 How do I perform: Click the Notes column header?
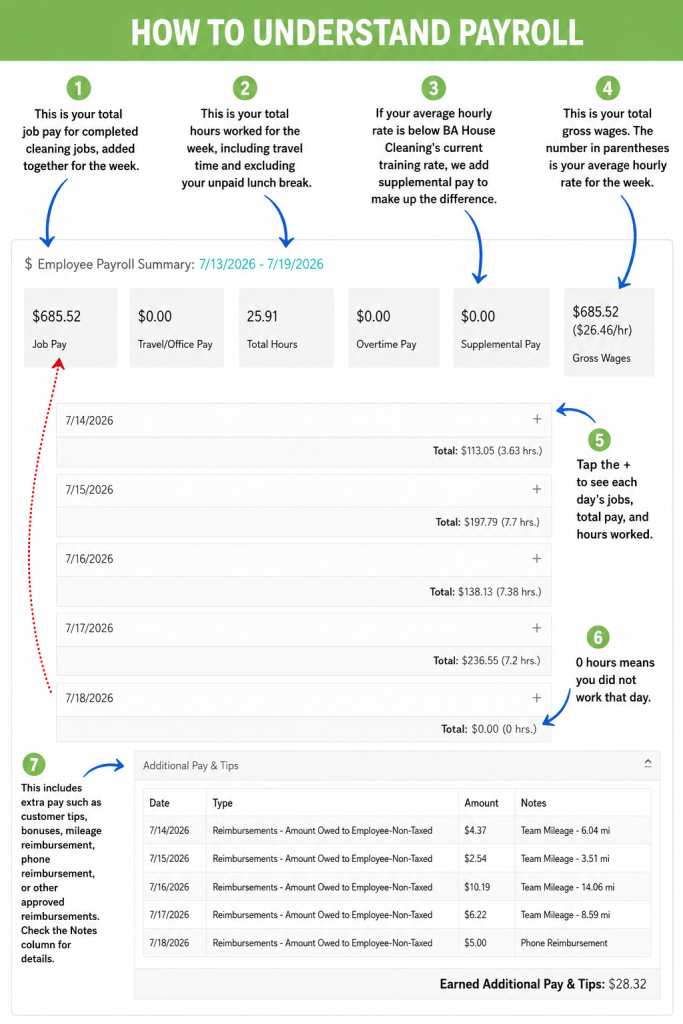(533, 803)
